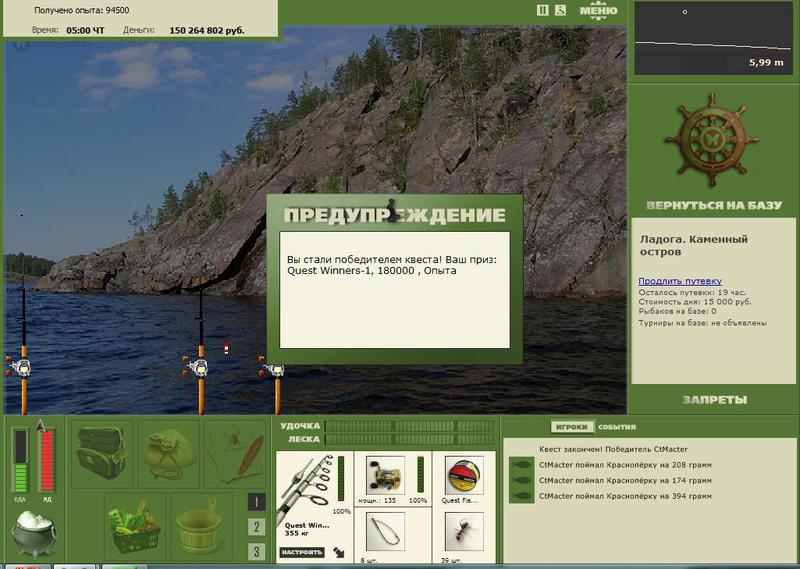Click the arrow icon beside НАСТРОИТЬ
The height and width of the screenshot is (569, 800).
pyautogui.click(x=339, y=552)
